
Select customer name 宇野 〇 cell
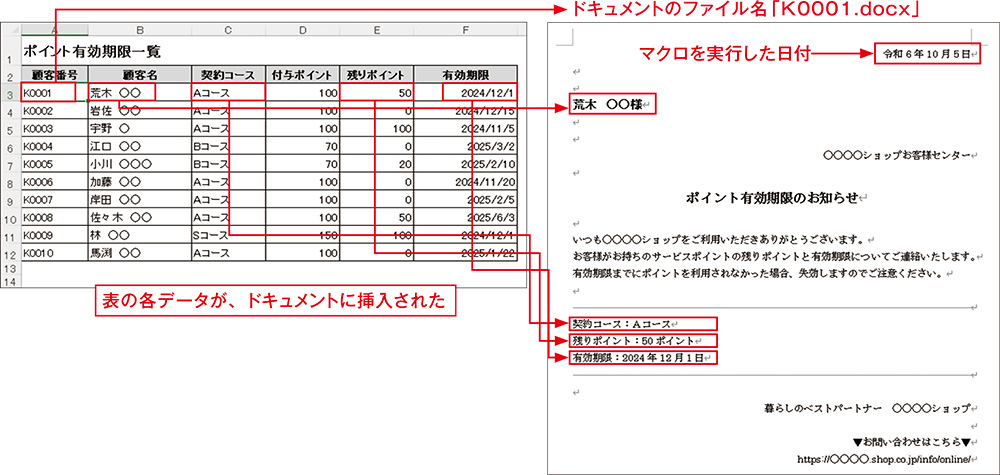point(140,129)
